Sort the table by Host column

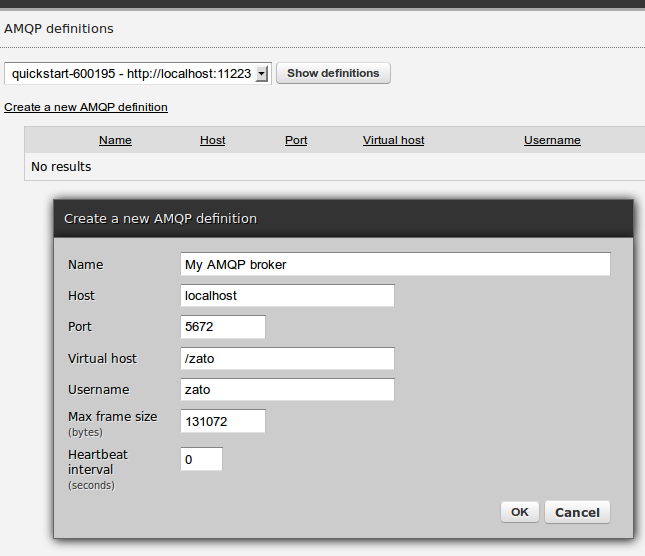[213, 140]
